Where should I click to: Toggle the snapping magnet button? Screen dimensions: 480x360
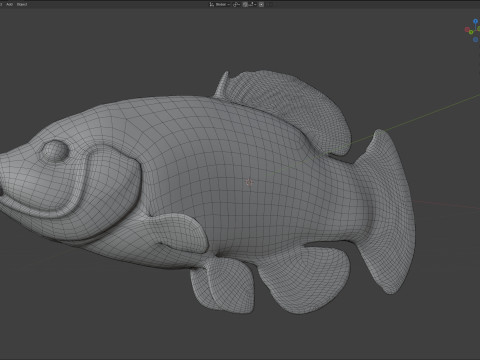pos(245,4)
